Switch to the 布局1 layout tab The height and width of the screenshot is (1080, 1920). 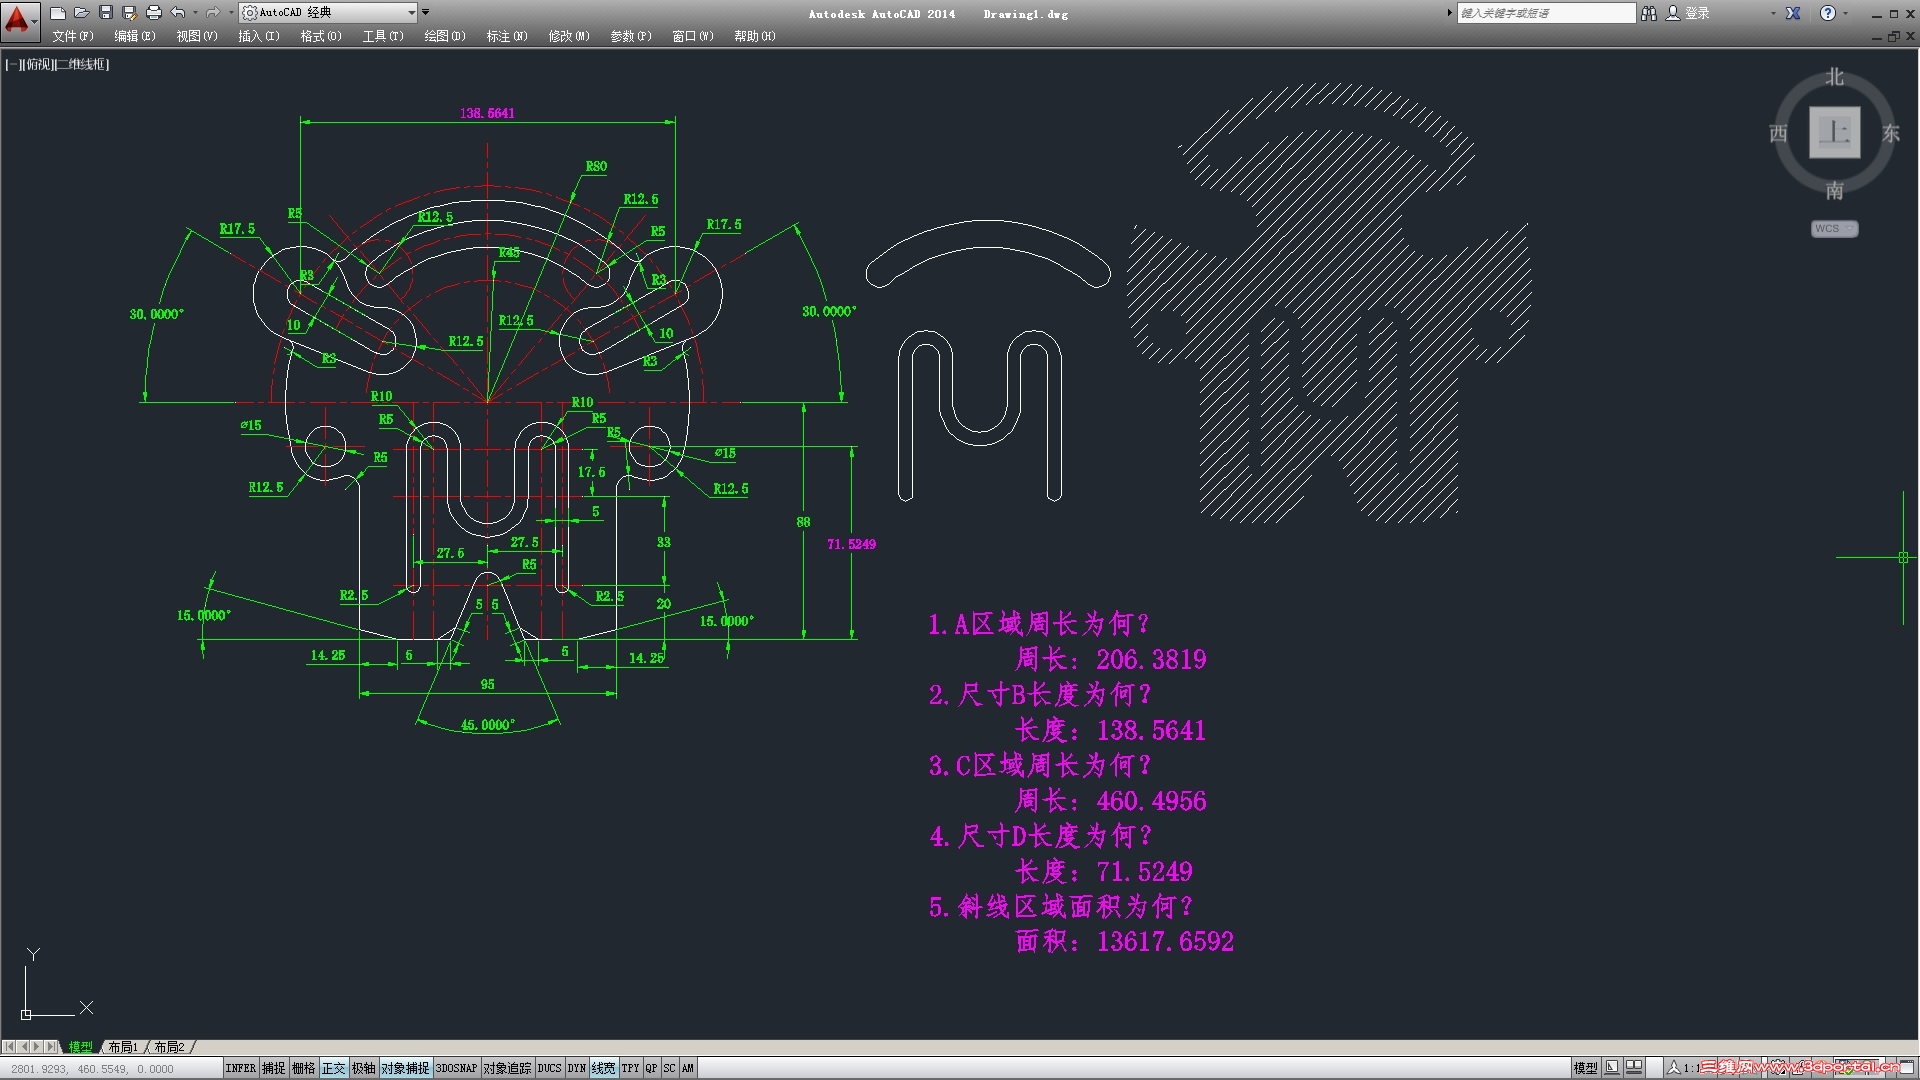[123, 1047]
